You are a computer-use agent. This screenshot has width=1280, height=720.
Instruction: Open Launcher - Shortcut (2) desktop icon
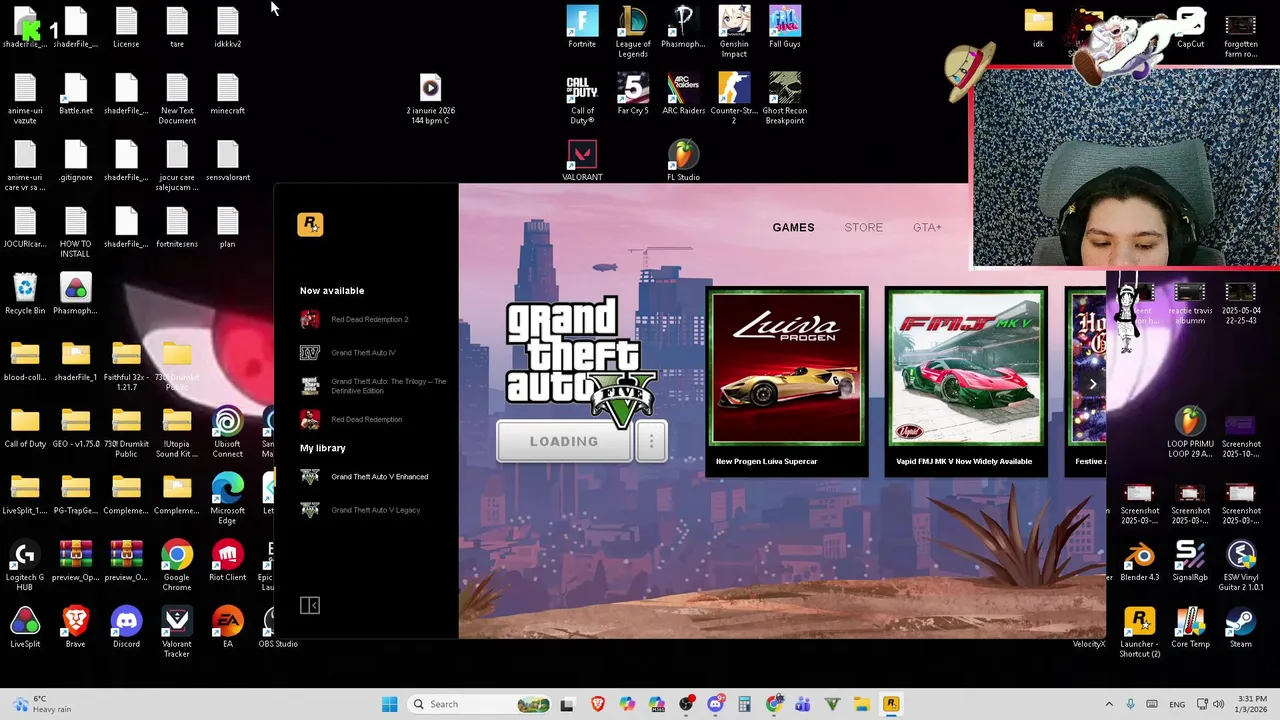pyautogui.click(x=1140, y=632)
